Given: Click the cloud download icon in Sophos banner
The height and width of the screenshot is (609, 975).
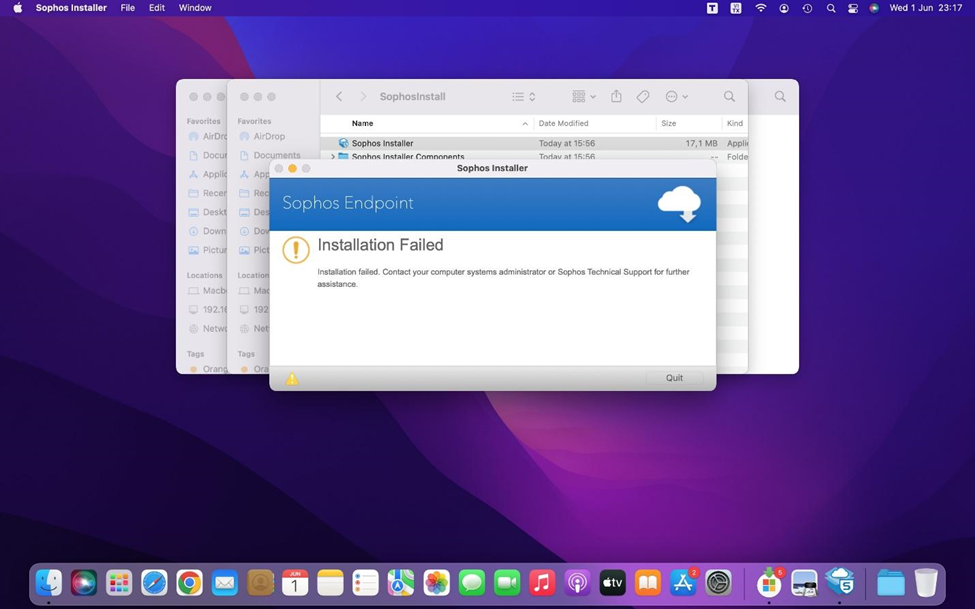Looking at the screenshot, I should 679,203.
